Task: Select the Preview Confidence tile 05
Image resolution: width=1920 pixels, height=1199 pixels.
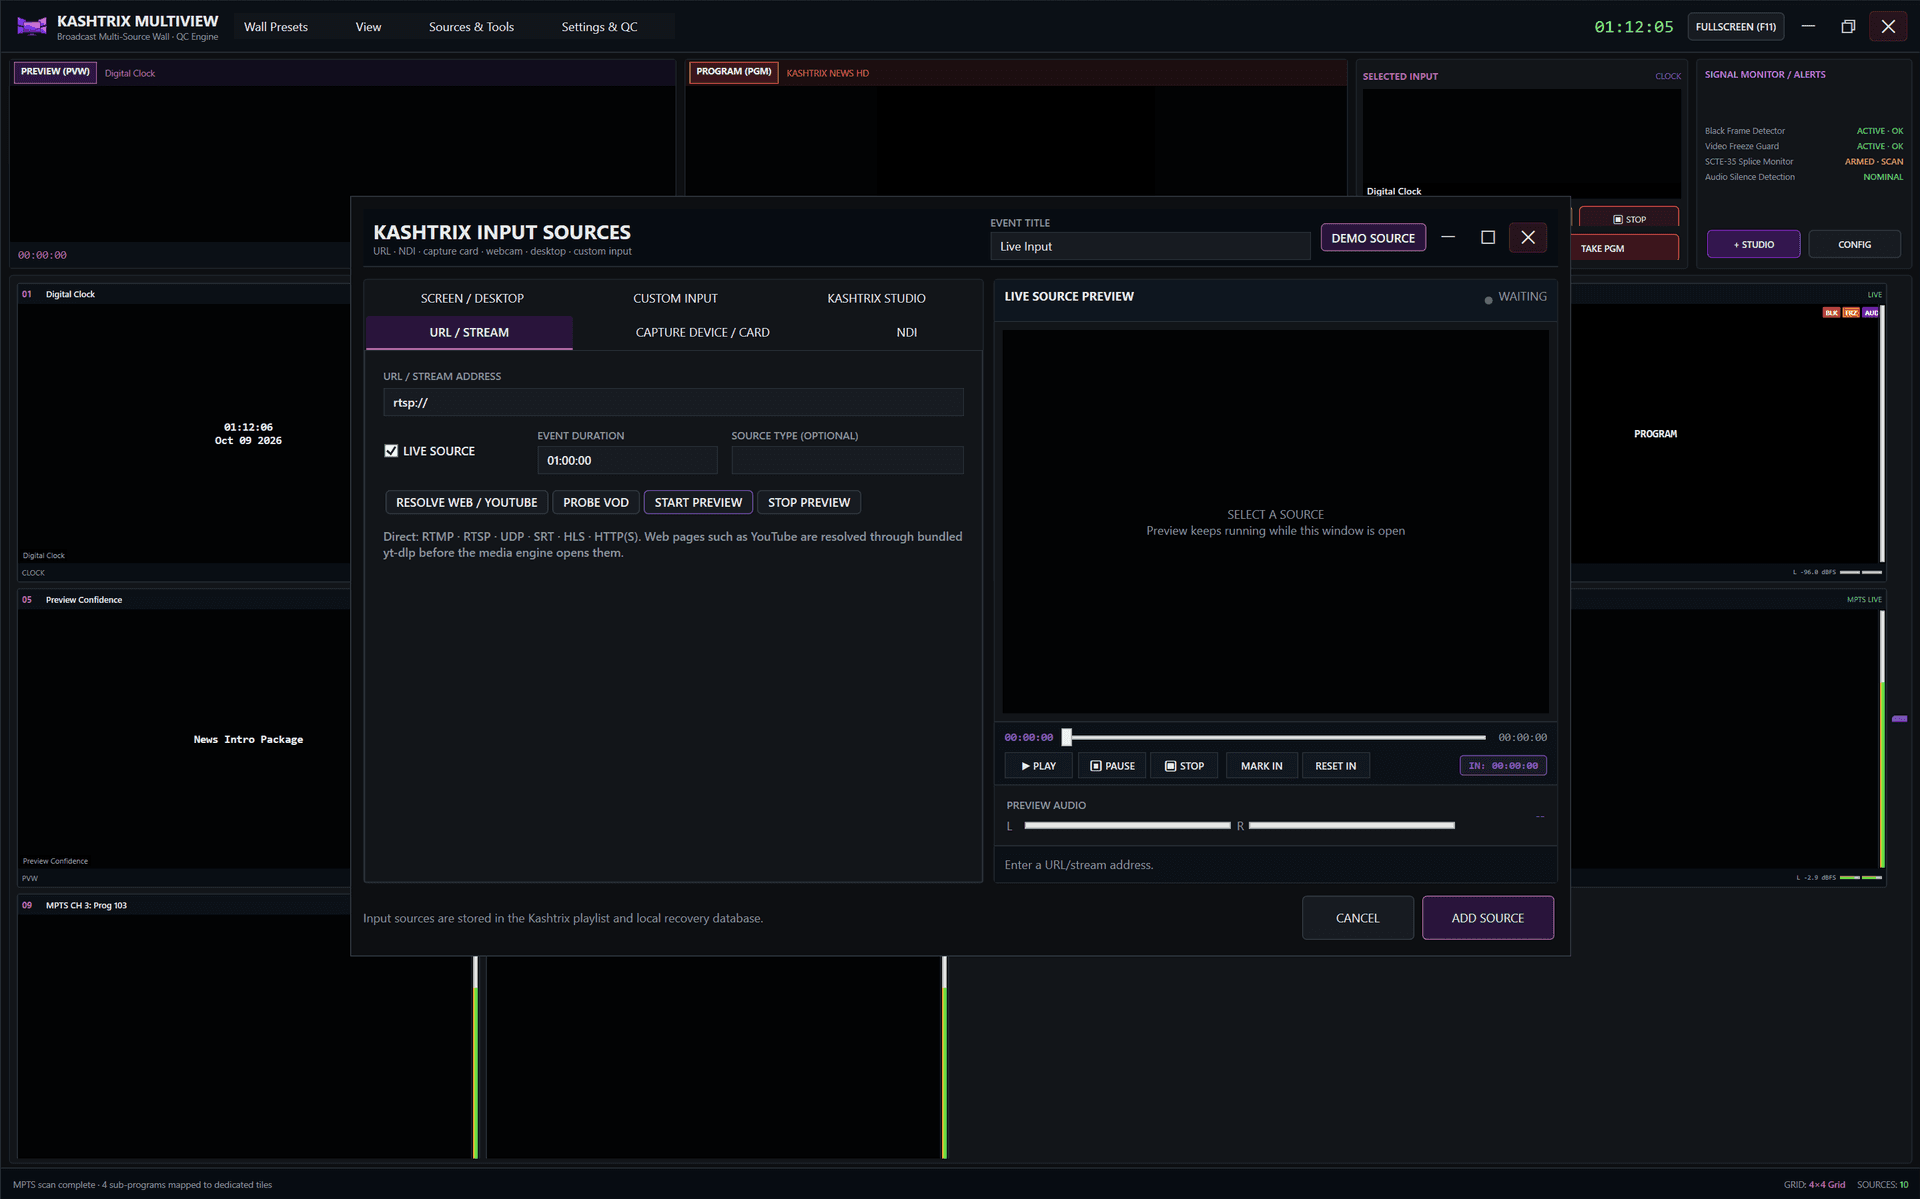Action: [184, 738]
